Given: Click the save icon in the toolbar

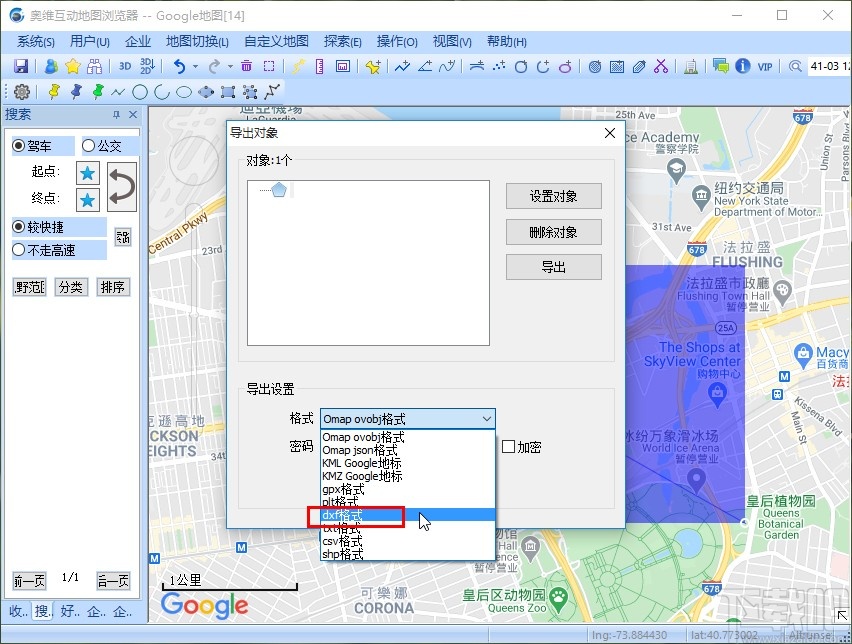Looking at the screenshot, I should coord(21,67).
